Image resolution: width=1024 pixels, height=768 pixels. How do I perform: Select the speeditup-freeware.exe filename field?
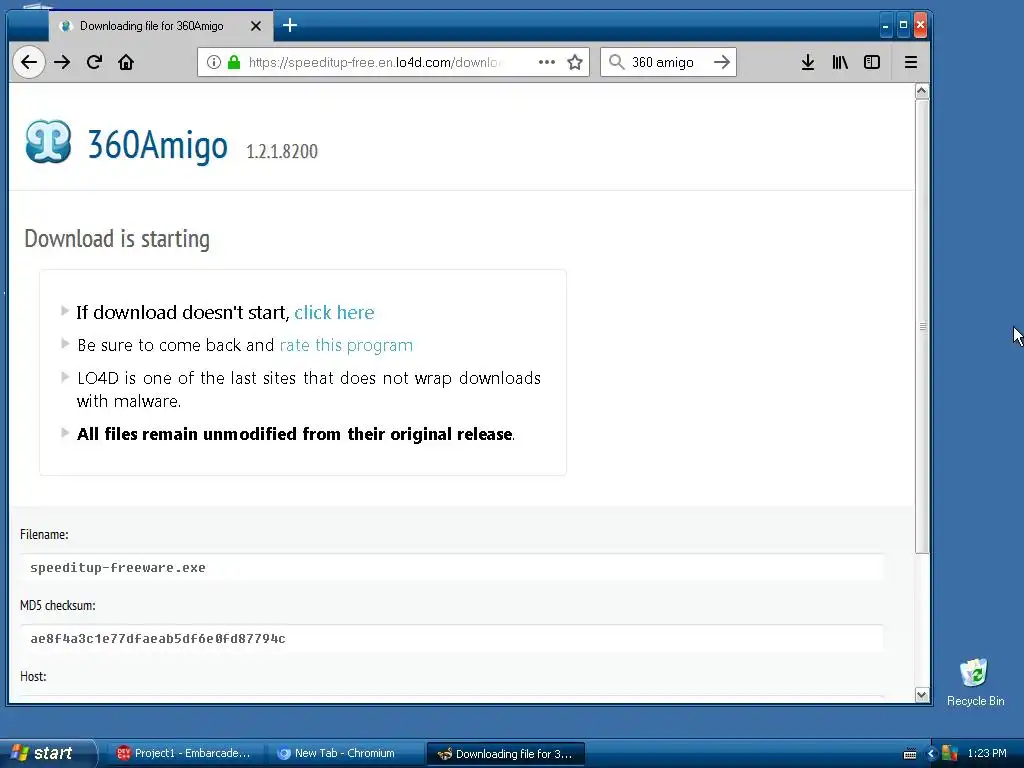pos(451,568)
